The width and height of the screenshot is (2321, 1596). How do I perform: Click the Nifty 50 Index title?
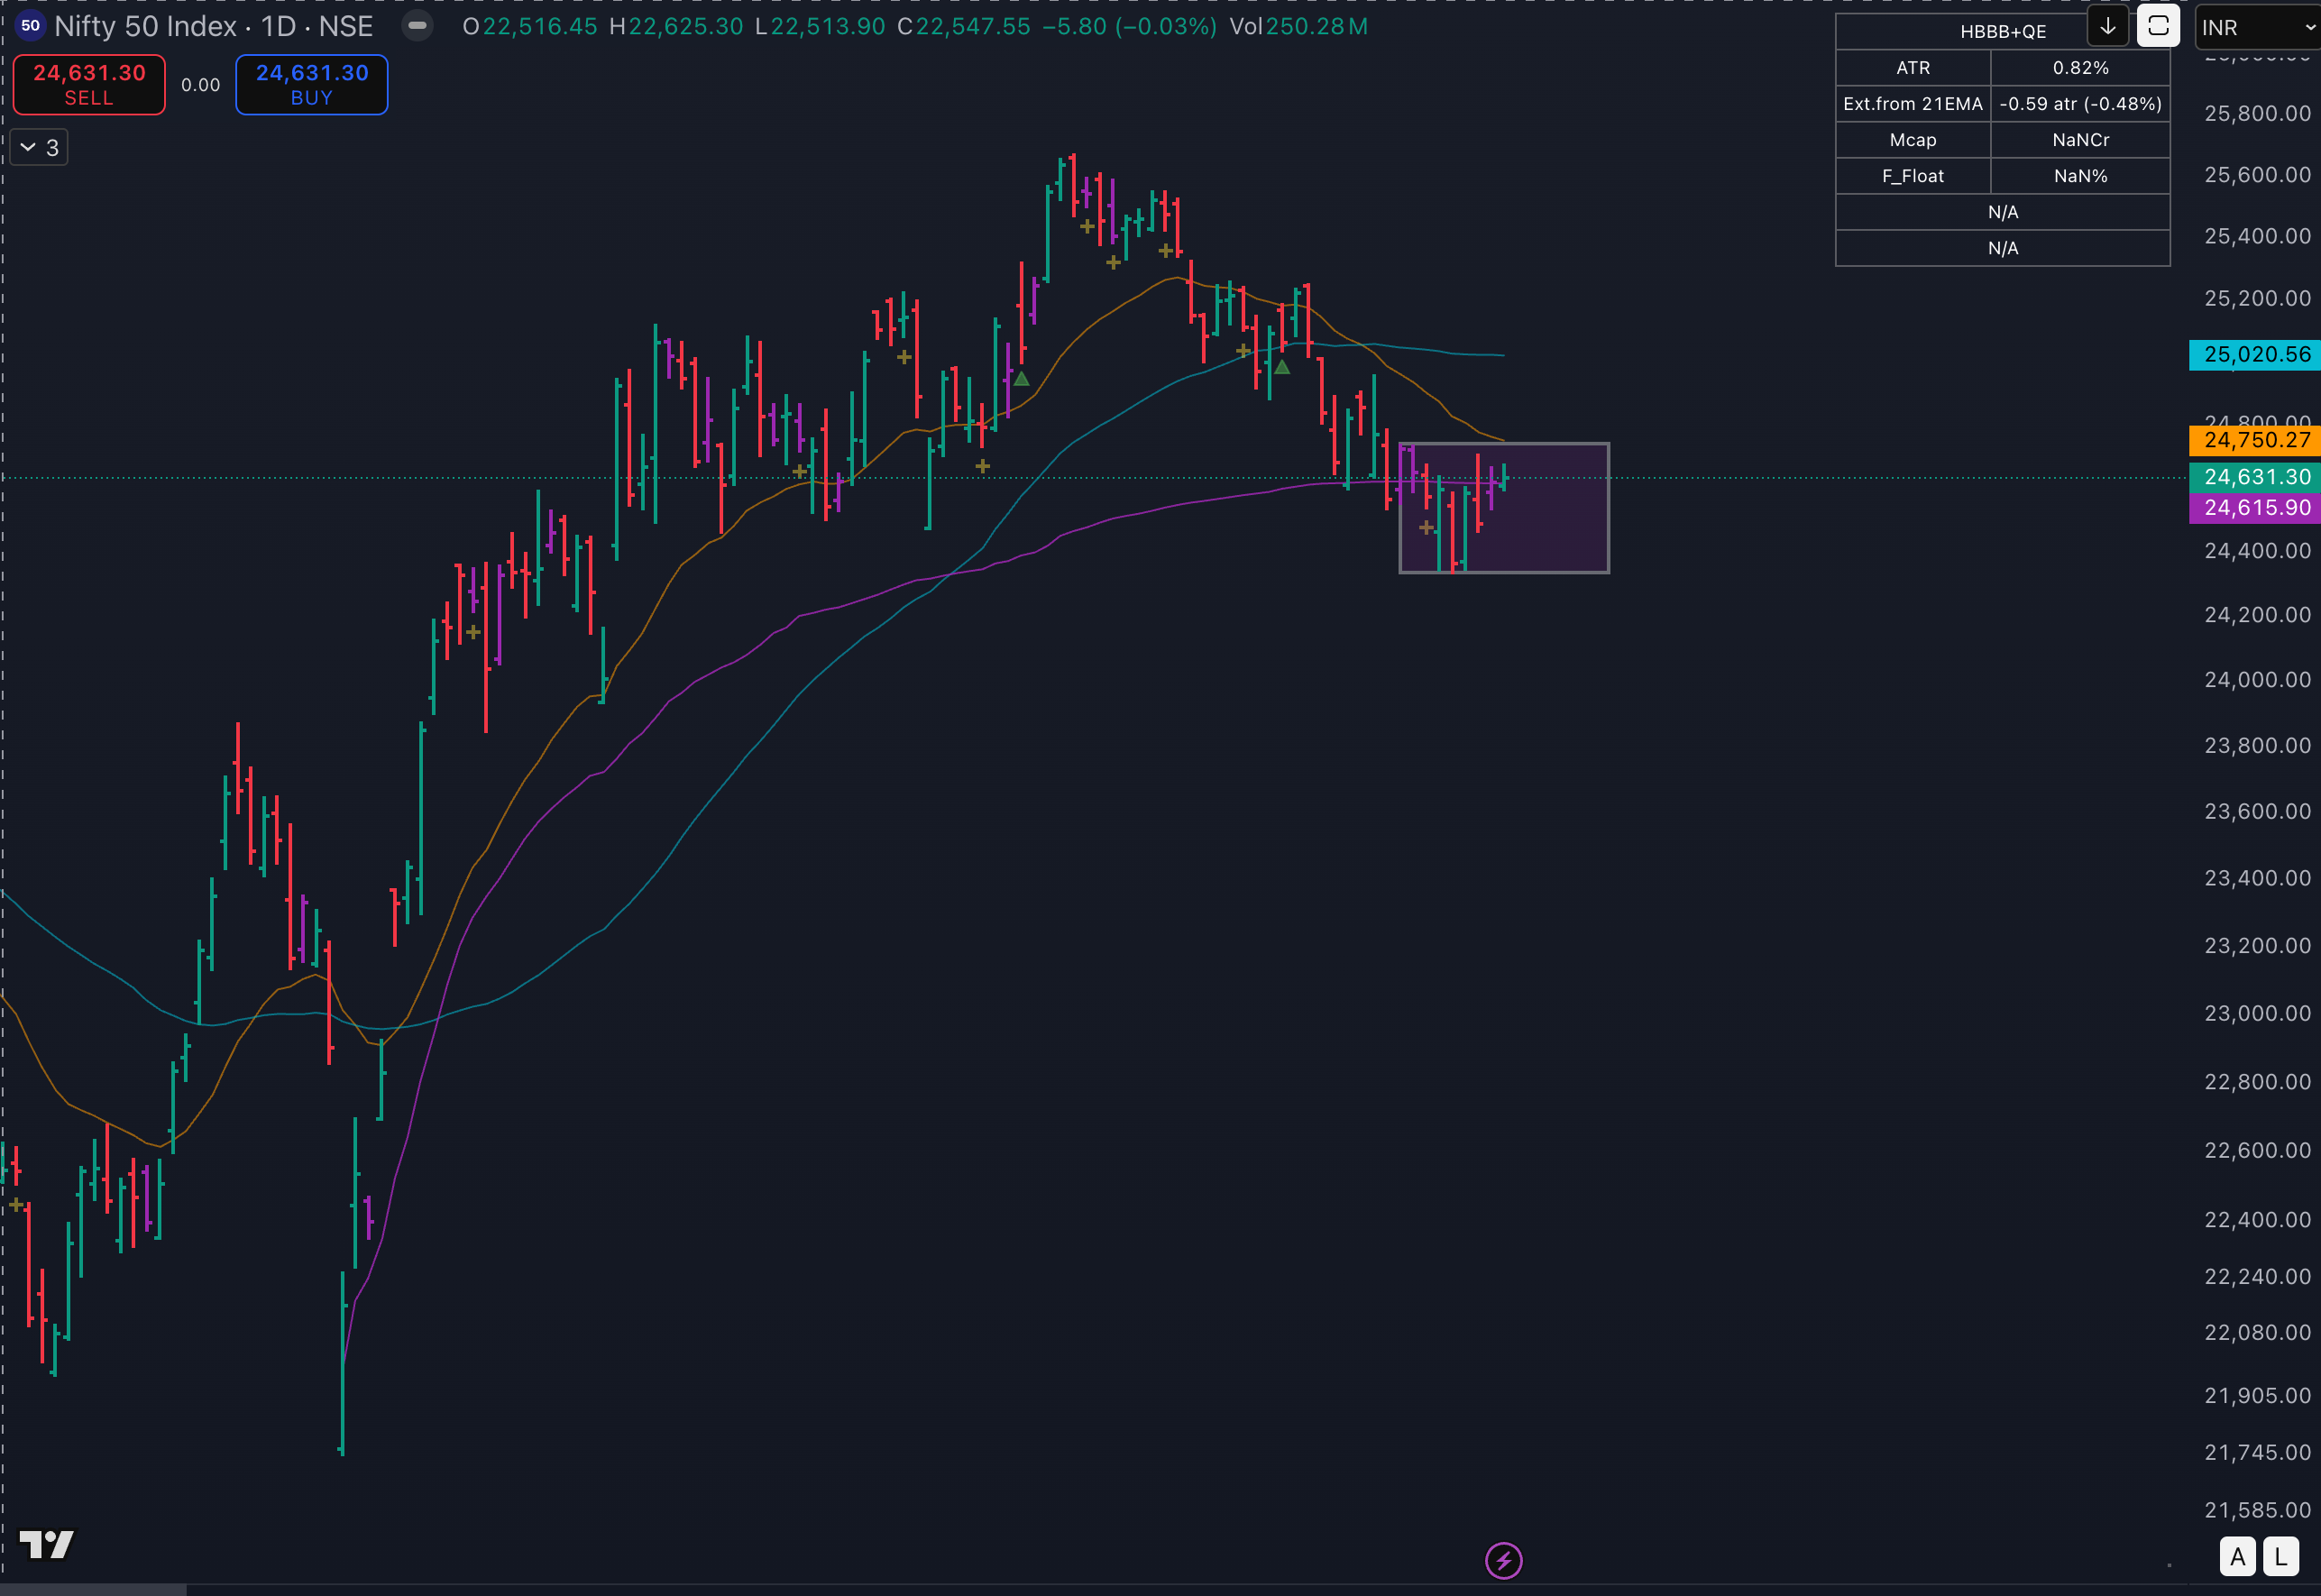(145, 26)
